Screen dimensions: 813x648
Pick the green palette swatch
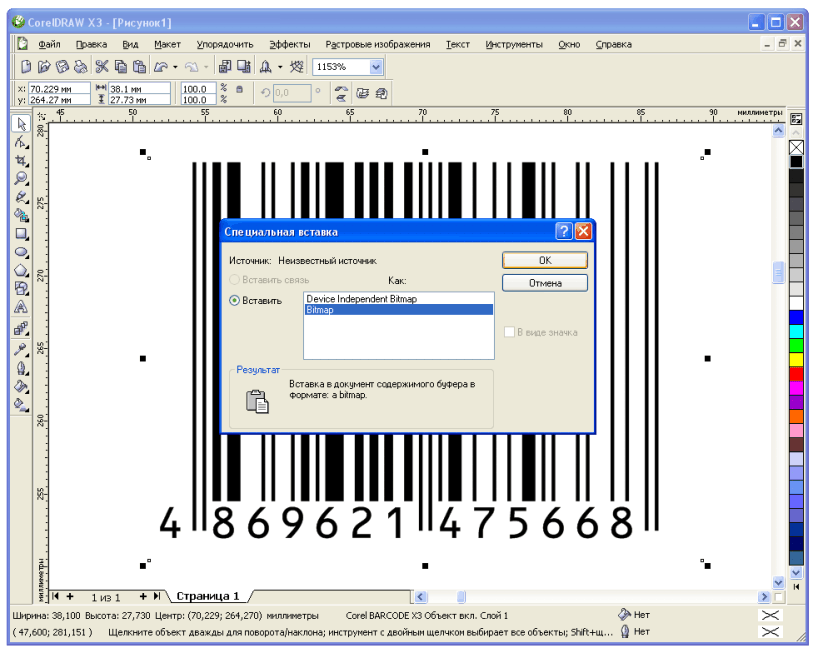pos(796,345)
